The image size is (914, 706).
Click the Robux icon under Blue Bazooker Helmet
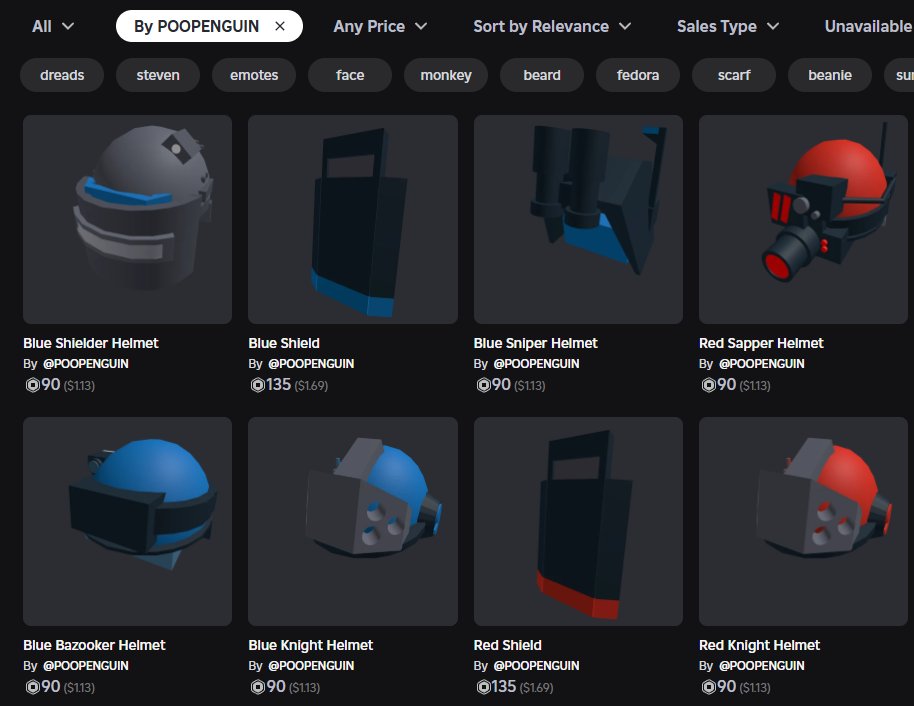[x=33, y=687]
